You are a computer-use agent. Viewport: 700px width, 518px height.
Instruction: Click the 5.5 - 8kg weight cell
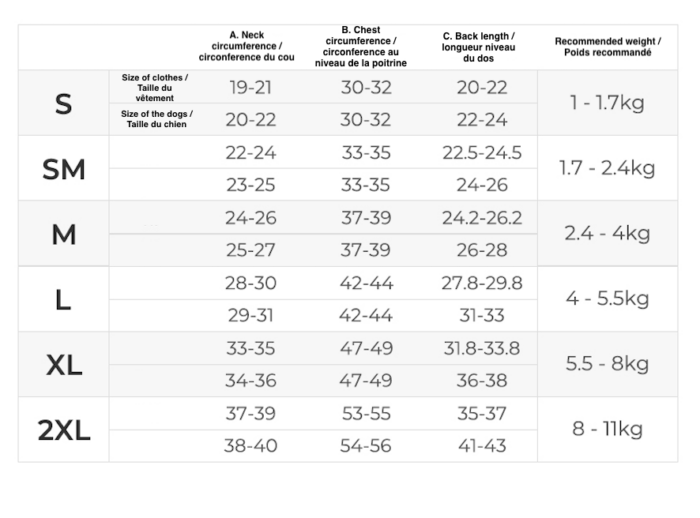(x=607, y=364)
